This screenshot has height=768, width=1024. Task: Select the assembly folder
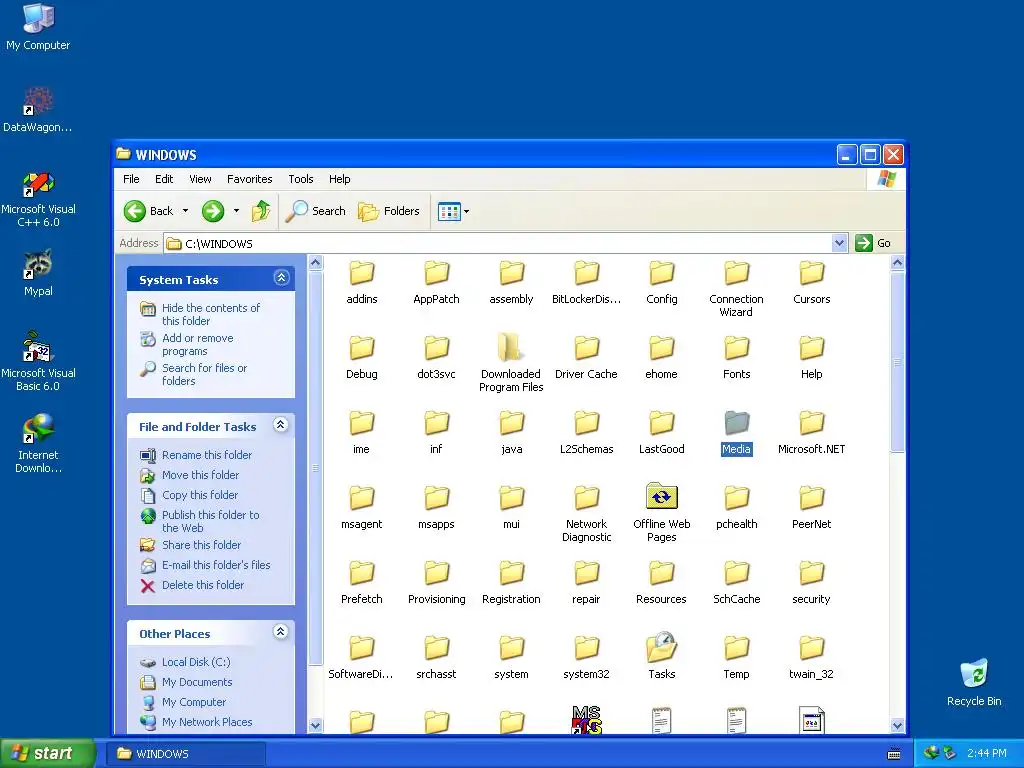(511, 283)
